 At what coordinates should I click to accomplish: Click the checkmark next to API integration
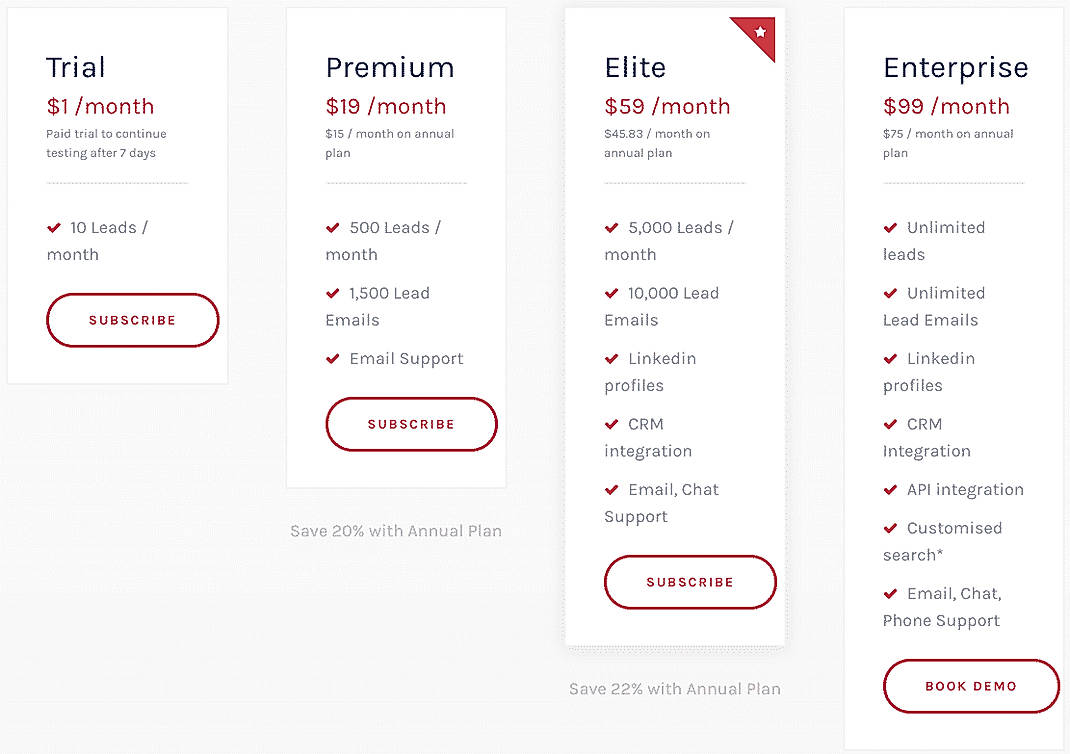(890, 490)
